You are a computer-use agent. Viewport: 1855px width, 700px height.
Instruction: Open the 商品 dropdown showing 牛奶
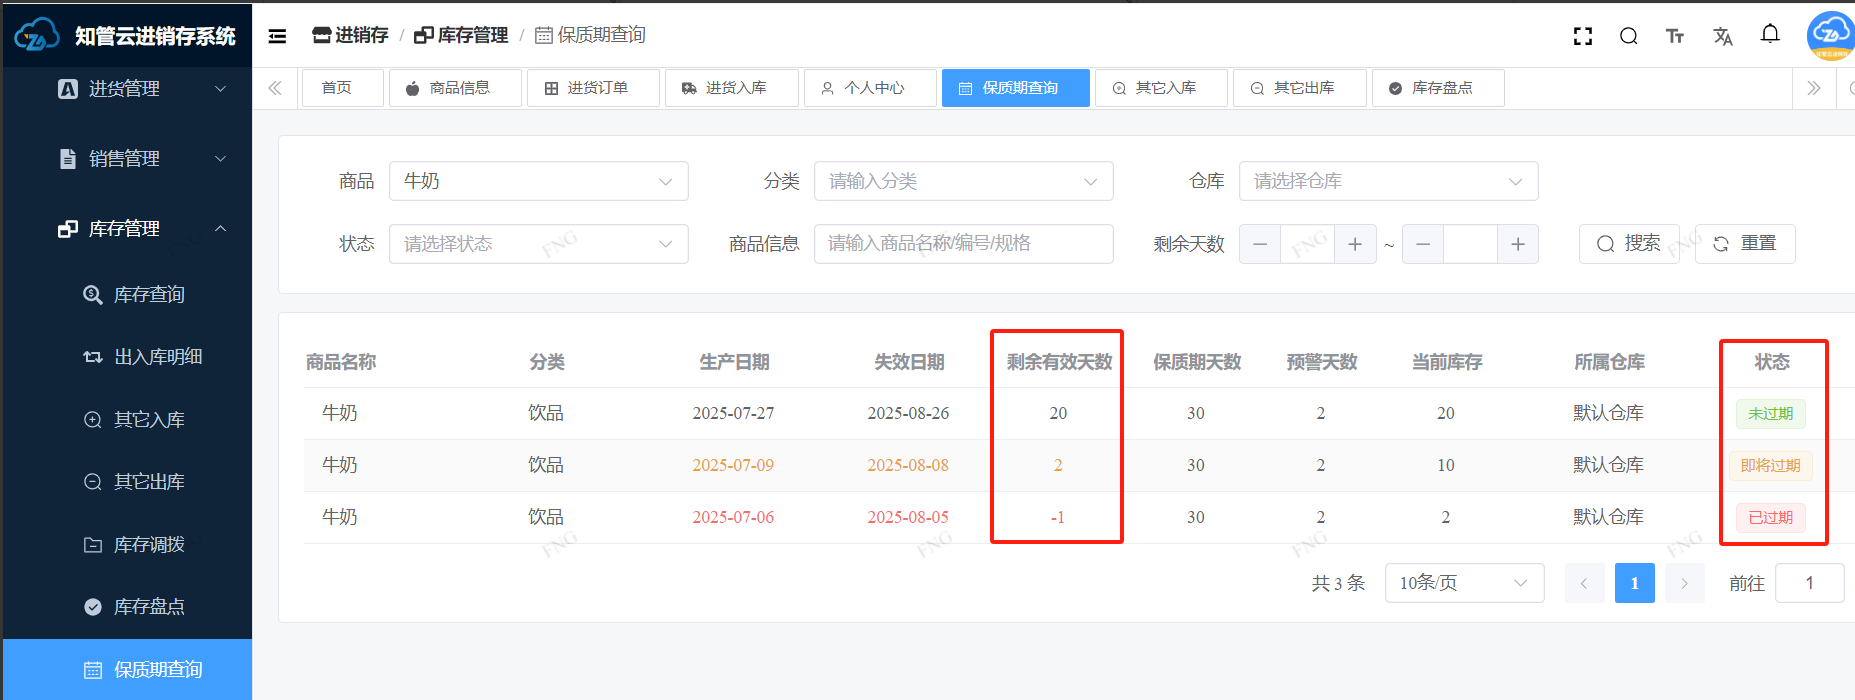coord(538,181)
